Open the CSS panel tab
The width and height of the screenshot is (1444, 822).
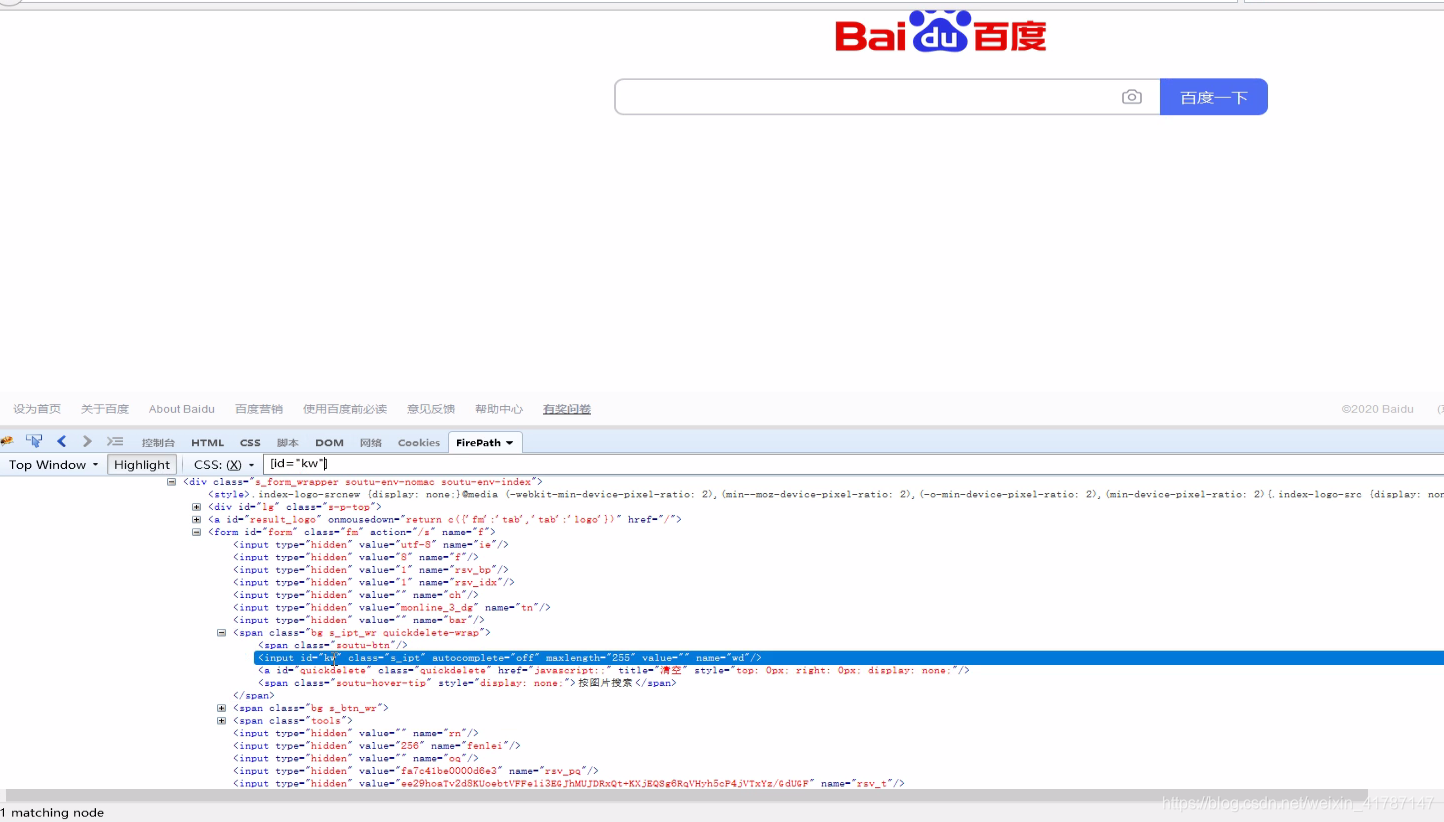coord(250,443)
